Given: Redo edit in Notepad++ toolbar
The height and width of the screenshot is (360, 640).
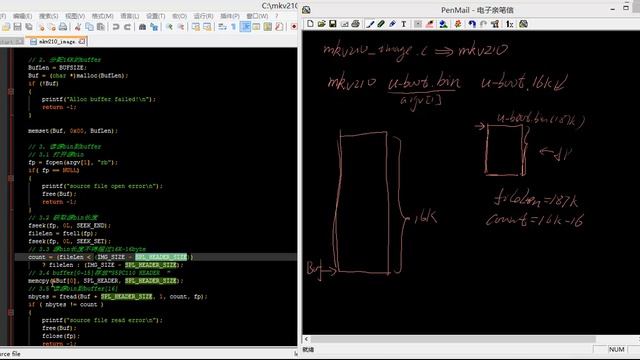Looking at the screenshot, I should click(x=127, y=27).
